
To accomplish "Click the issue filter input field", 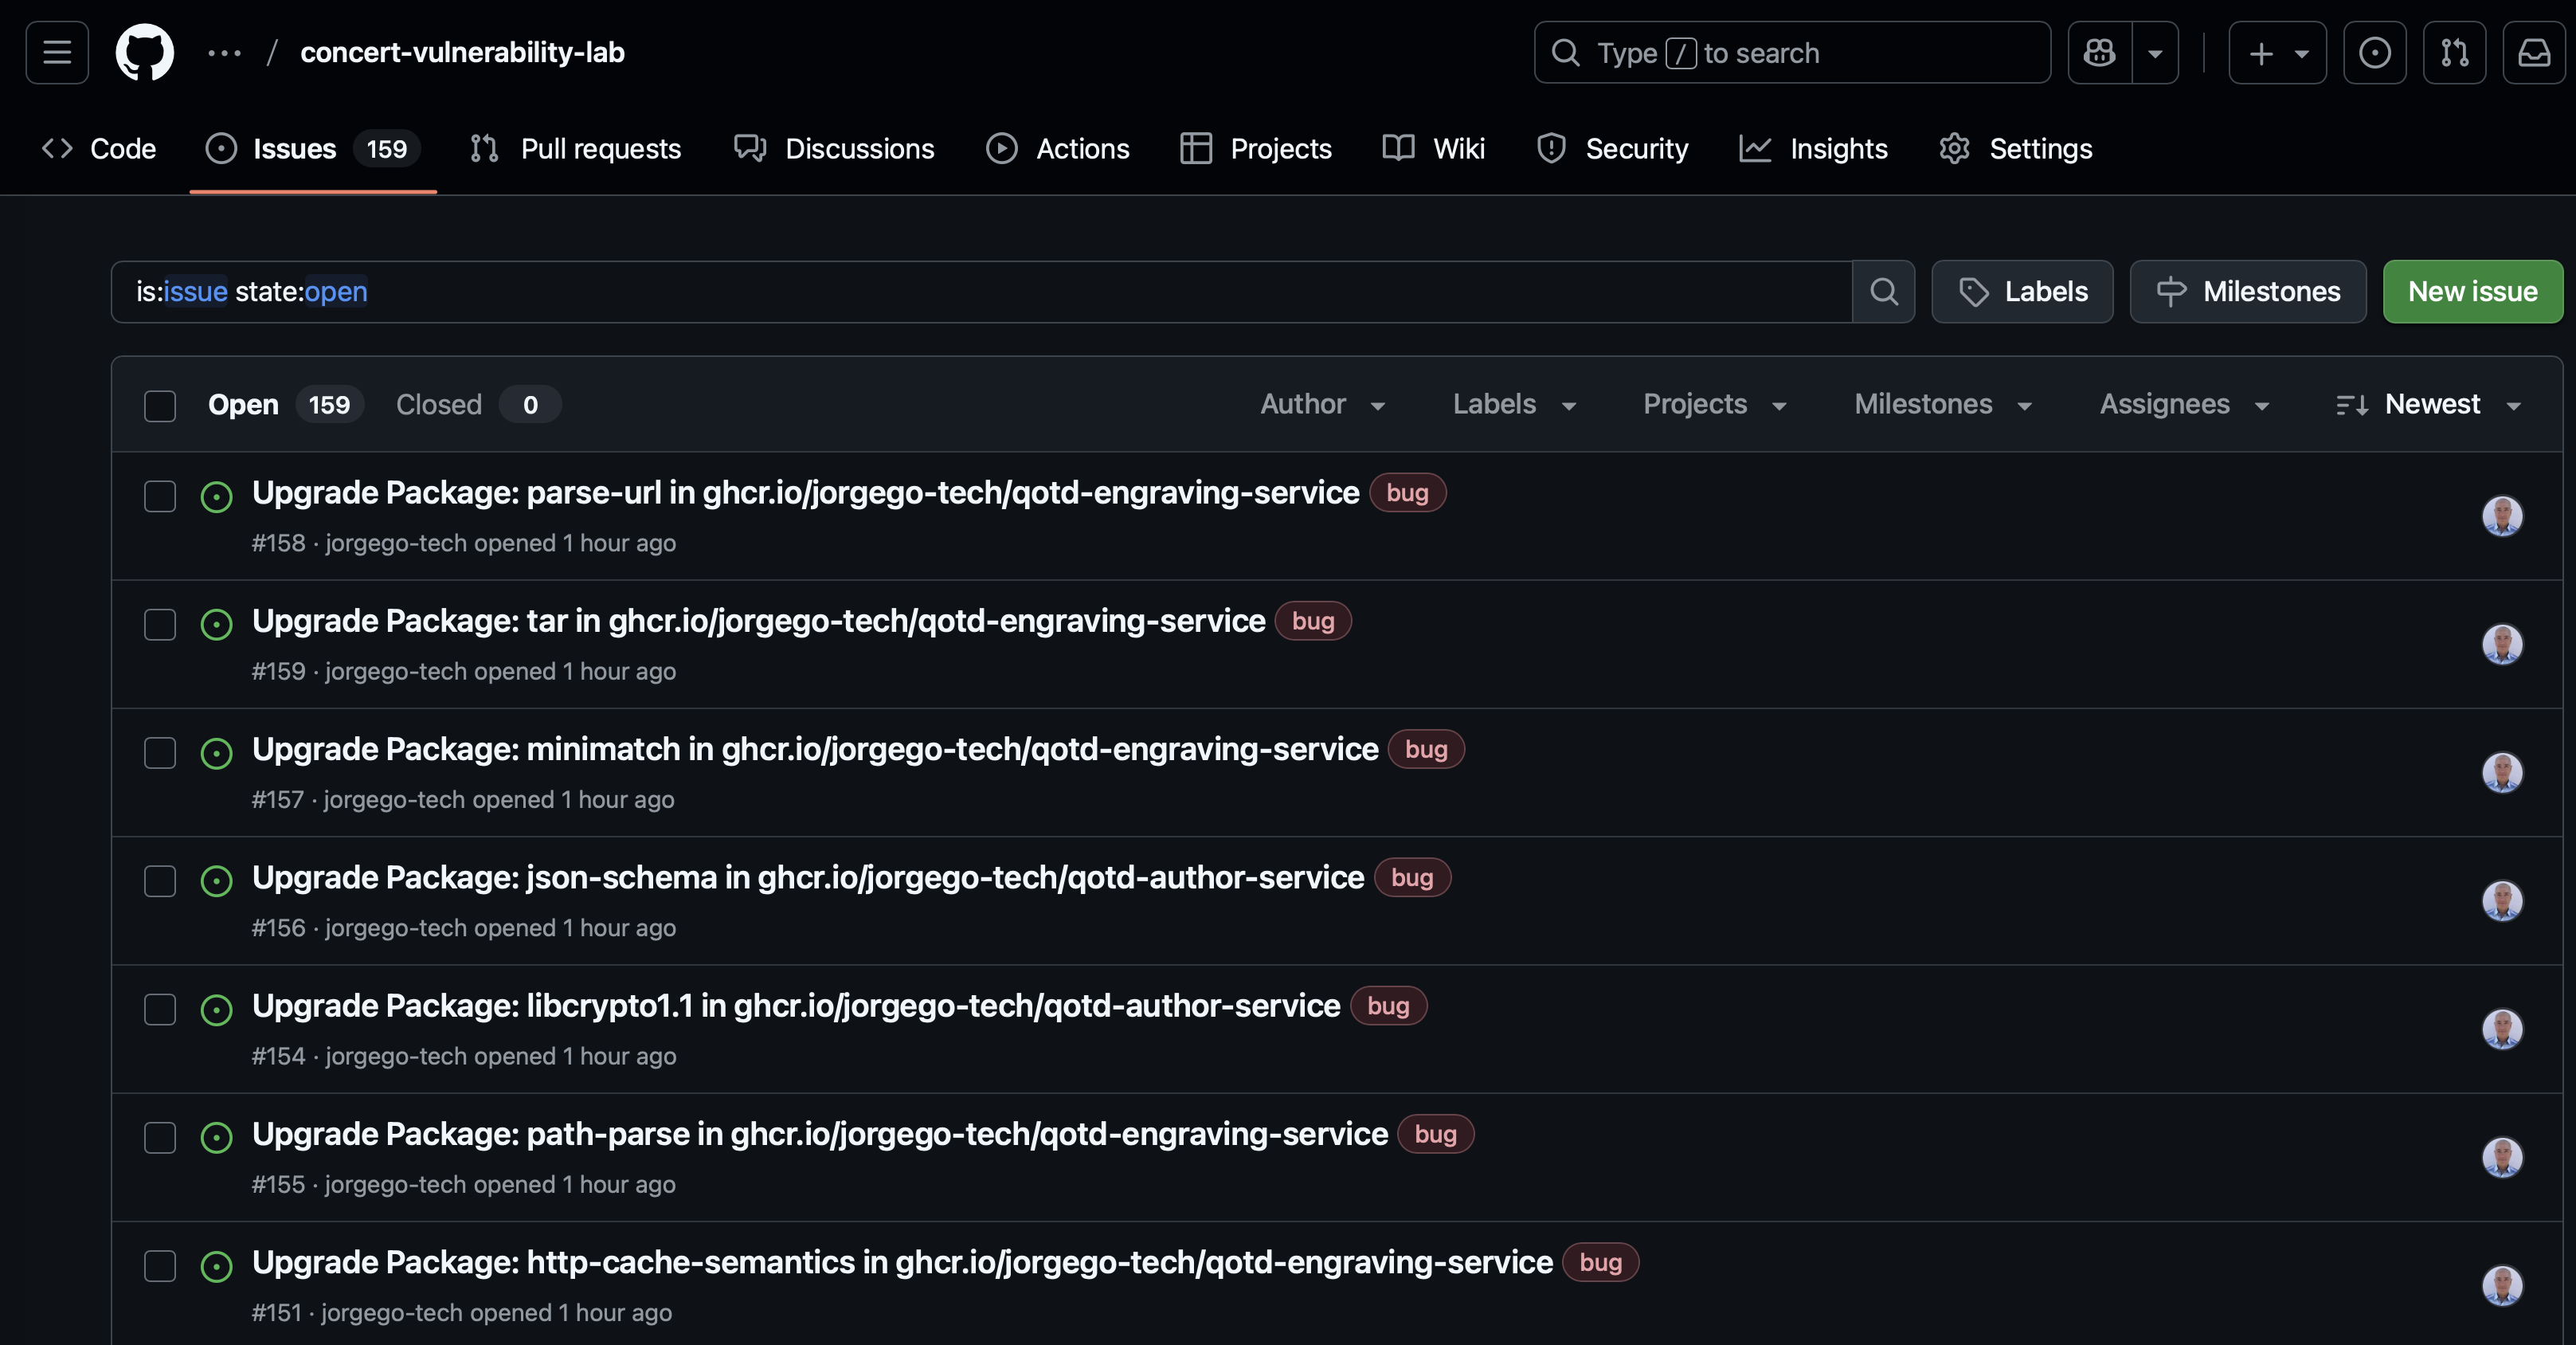I will pyautogui.click(x=980, y=291).
